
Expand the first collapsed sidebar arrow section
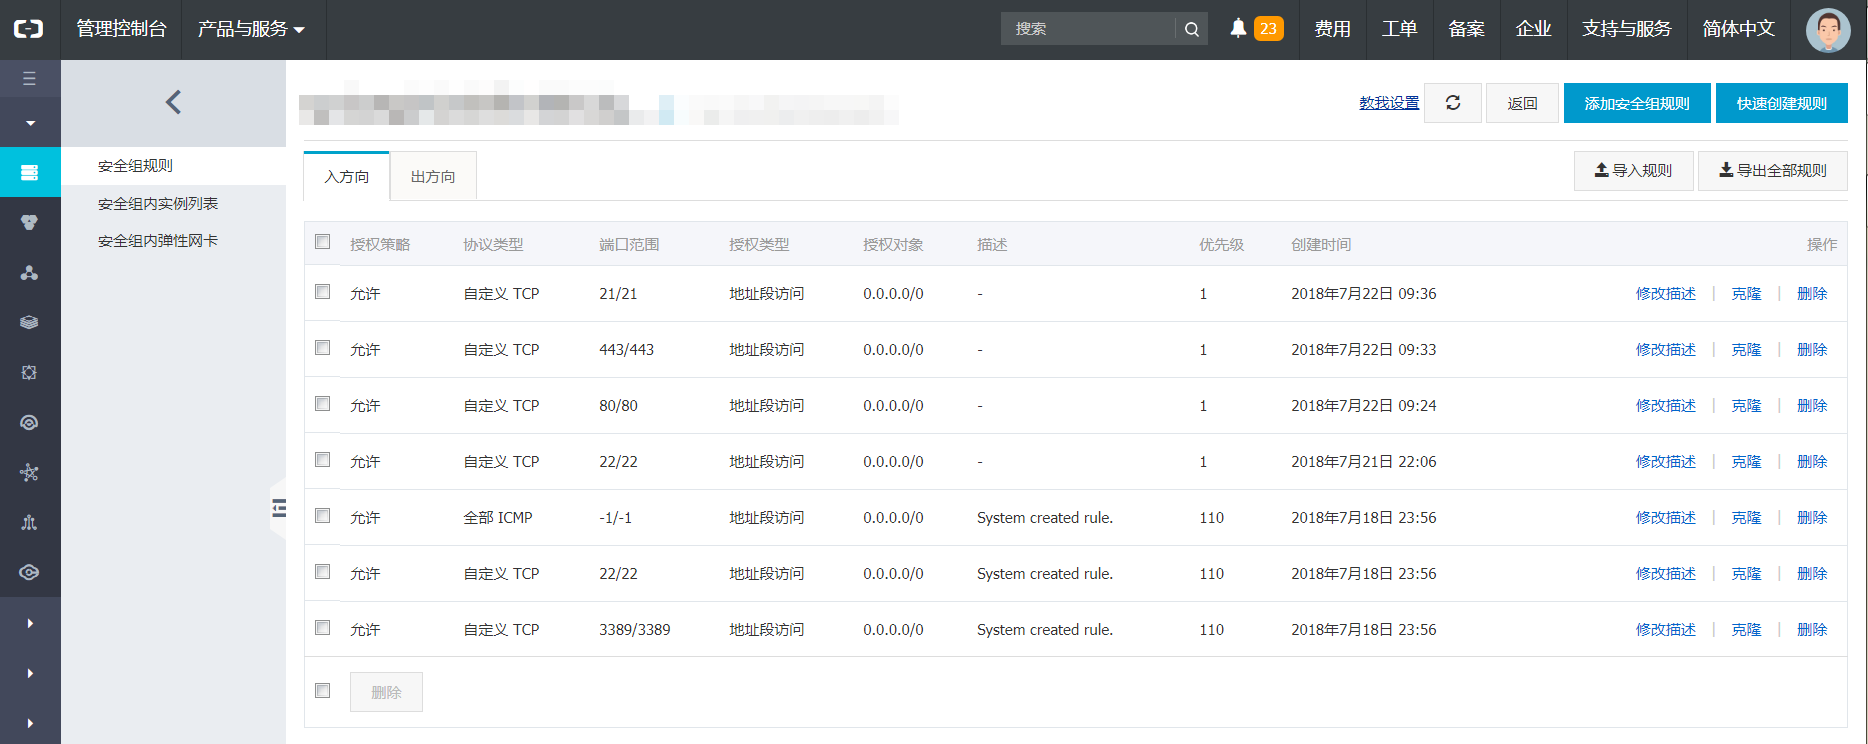coord(30,623)
